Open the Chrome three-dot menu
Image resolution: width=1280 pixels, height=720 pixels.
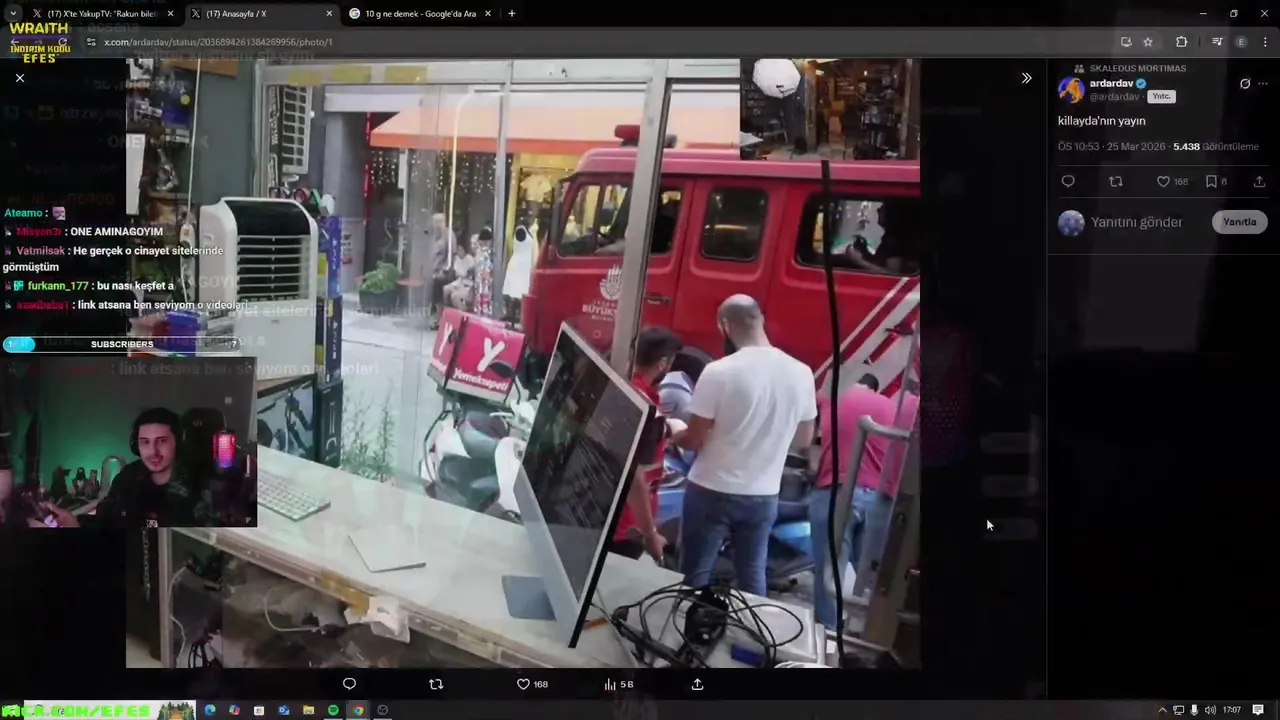click(1265, 42)
